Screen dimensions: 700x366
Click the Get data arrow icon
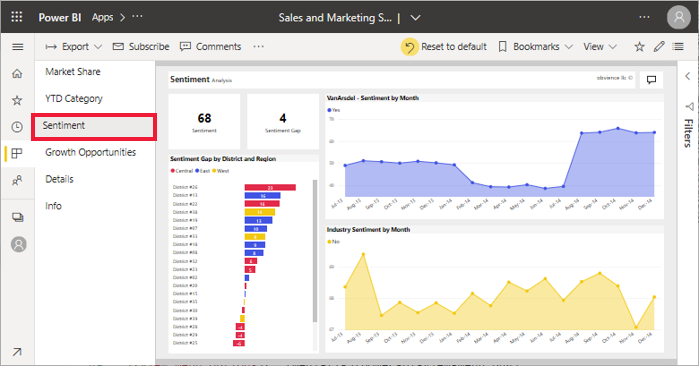tap(17, 352)
